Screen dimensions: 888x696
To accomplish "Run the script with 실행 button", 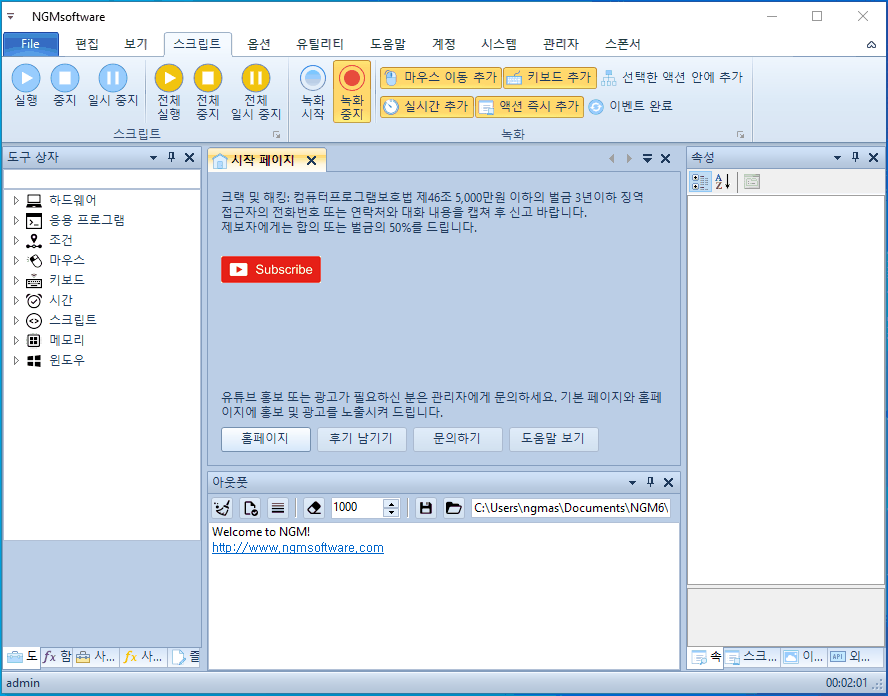I will pyautogui.click(x=26, y=86).
